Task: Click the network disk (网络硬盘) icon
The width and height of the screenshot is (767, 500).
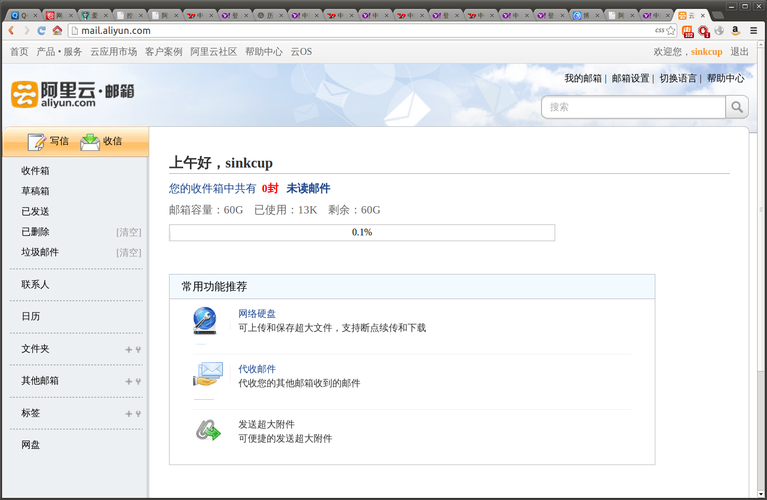Action: pyautogui.click(x=206, y=321)
